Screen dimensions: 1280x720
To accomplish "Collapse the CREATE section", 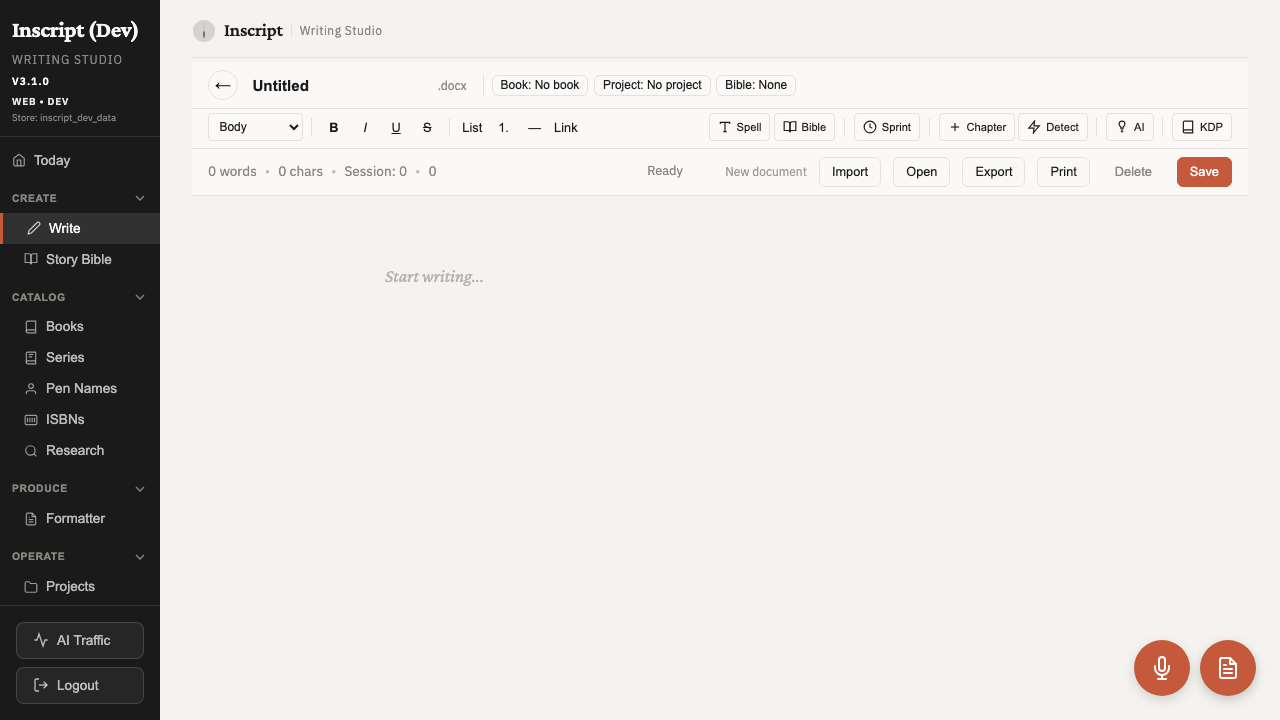I will (140, 197).
